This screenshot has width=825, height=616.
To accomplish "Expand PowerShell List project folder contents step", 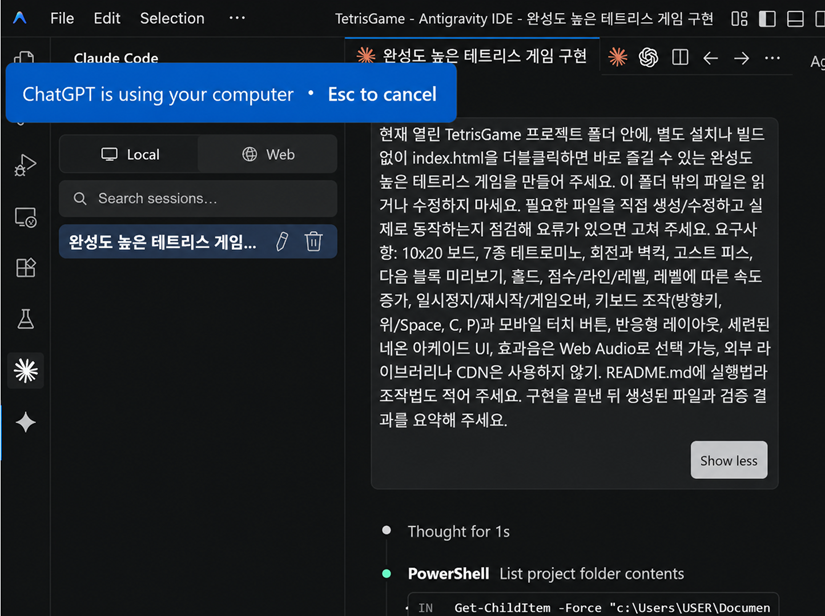I will point(546,573).
